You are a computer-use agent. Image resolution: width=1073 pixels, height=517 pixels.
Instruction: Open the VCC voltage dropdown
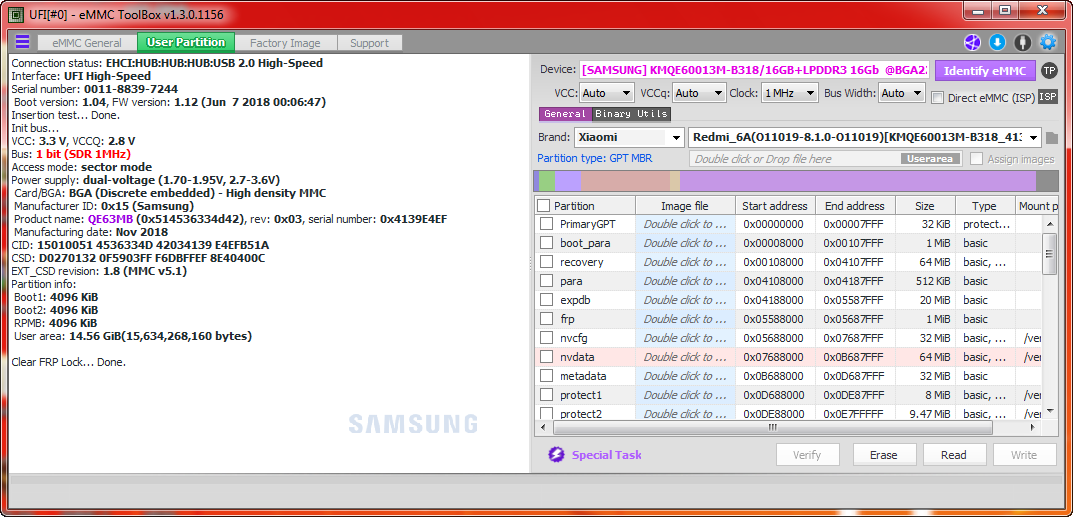607,93
